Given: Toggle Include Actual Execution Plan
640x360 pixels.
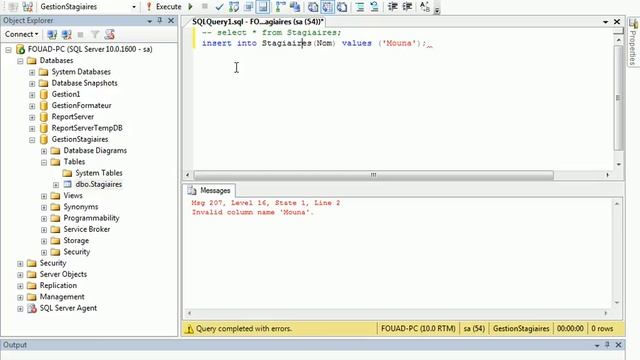Looking at the screenshot, I should coord(280,7).
